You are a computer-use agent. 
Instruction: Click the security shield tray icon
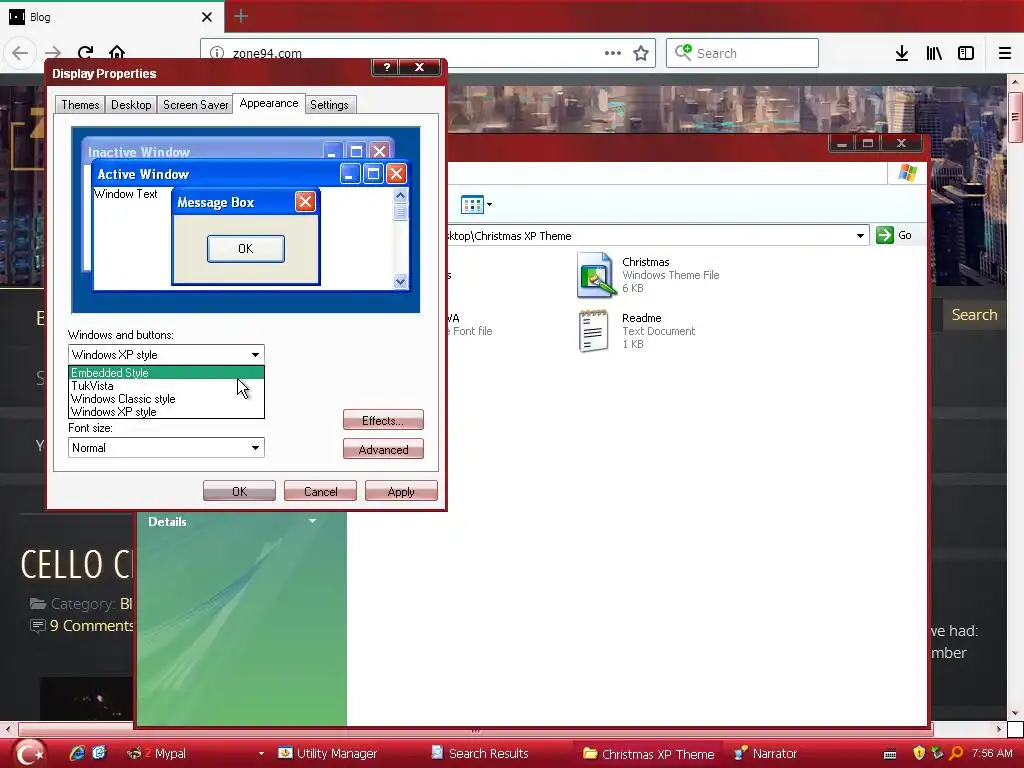tap(919, 753)
